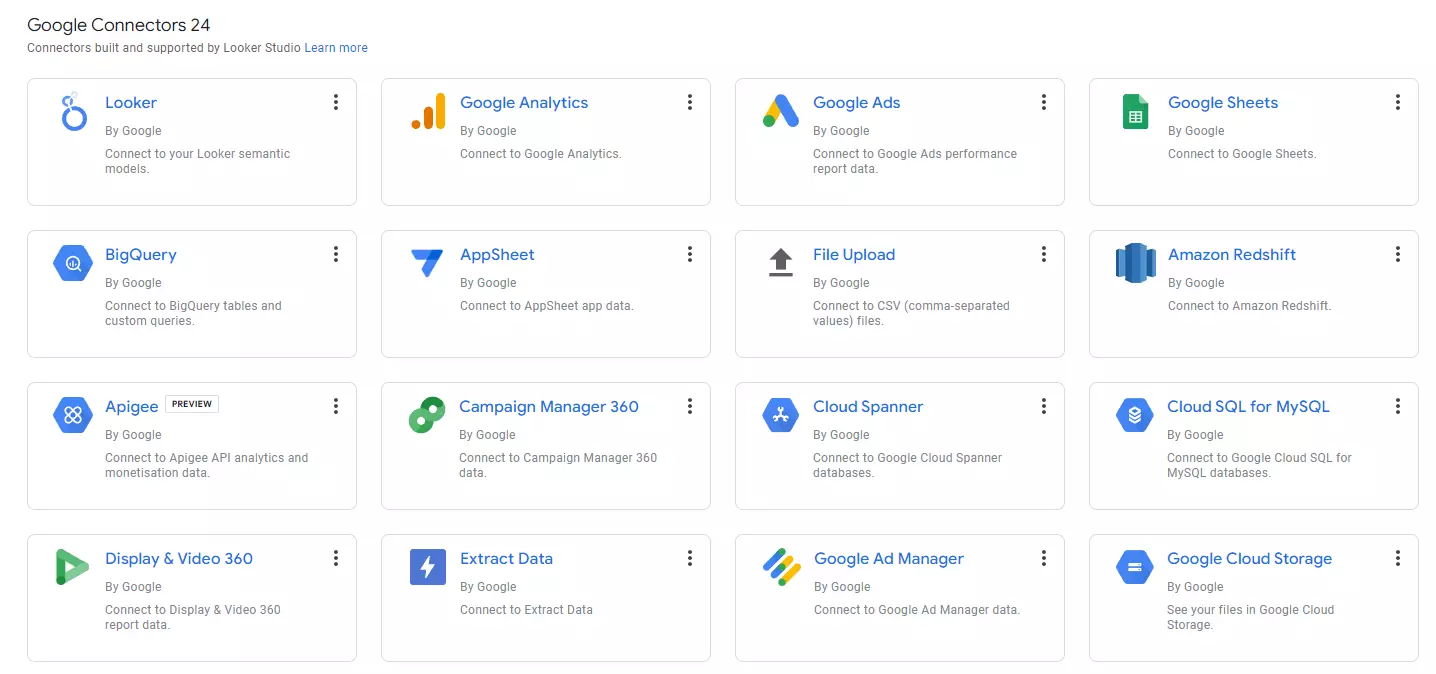Open Cloud SQL for MySQL options menu
The height and width of the screenshot is (674, 1436).
click(x=1398, y=406)
